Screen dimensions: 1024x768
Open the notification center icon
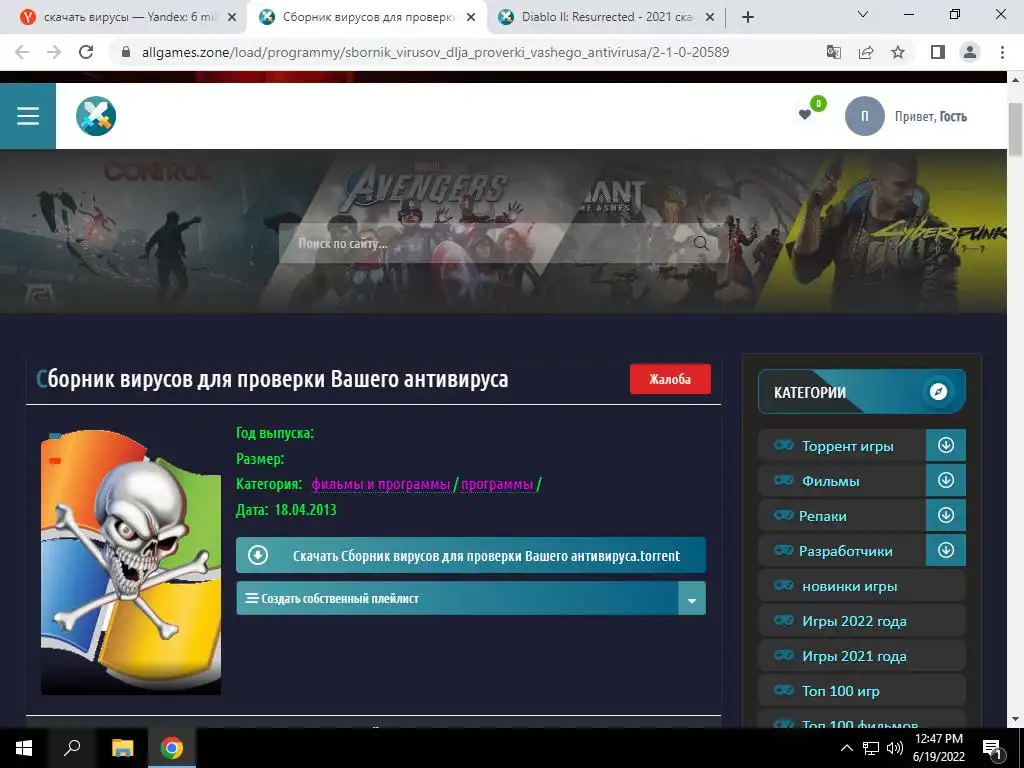tap(993, 748)
